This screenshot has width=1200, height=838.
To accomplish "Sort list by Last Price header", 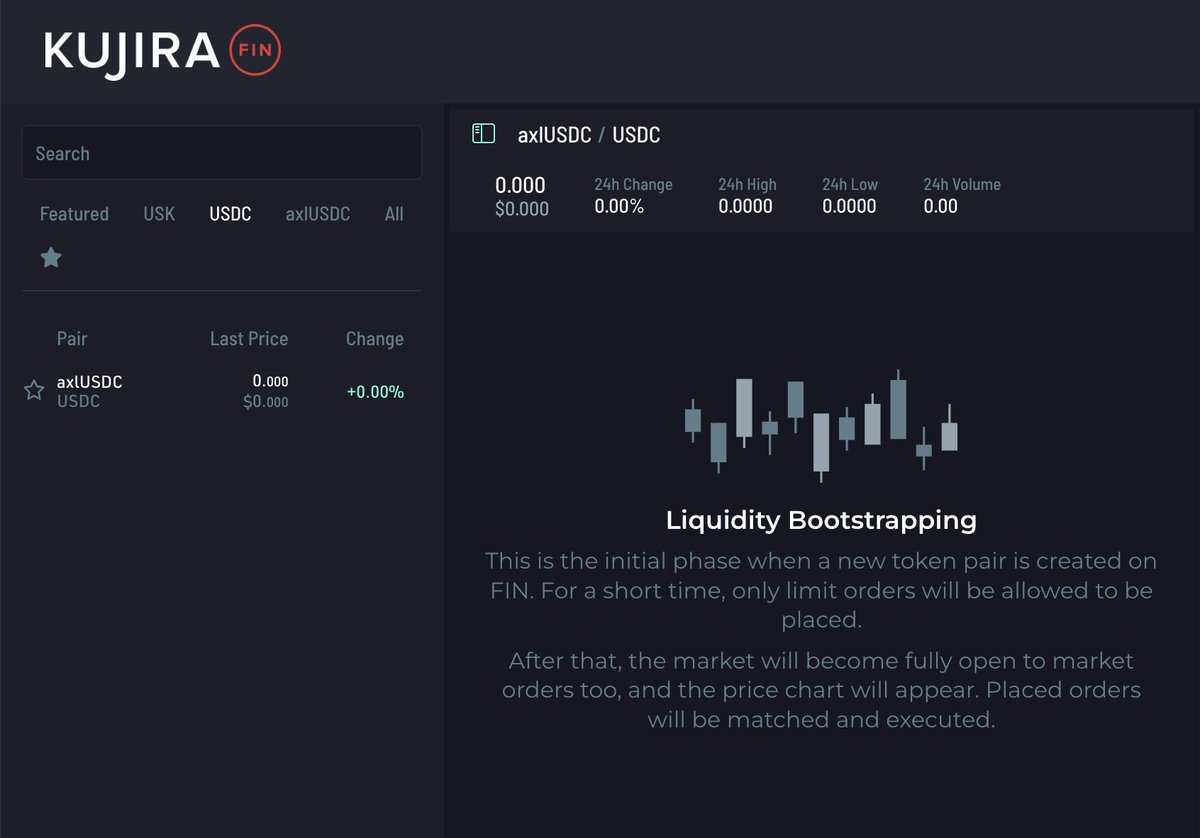I will click(249, 339).
